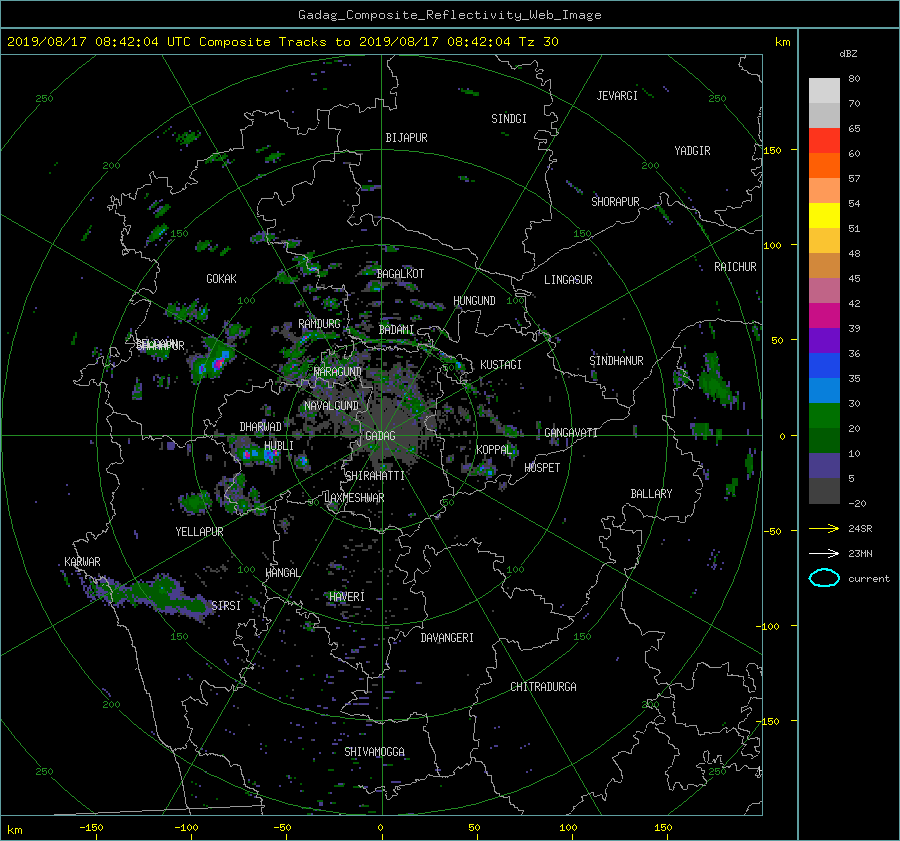
Task: Click the SHIRAHATTI city label
Action: (375, 476)
